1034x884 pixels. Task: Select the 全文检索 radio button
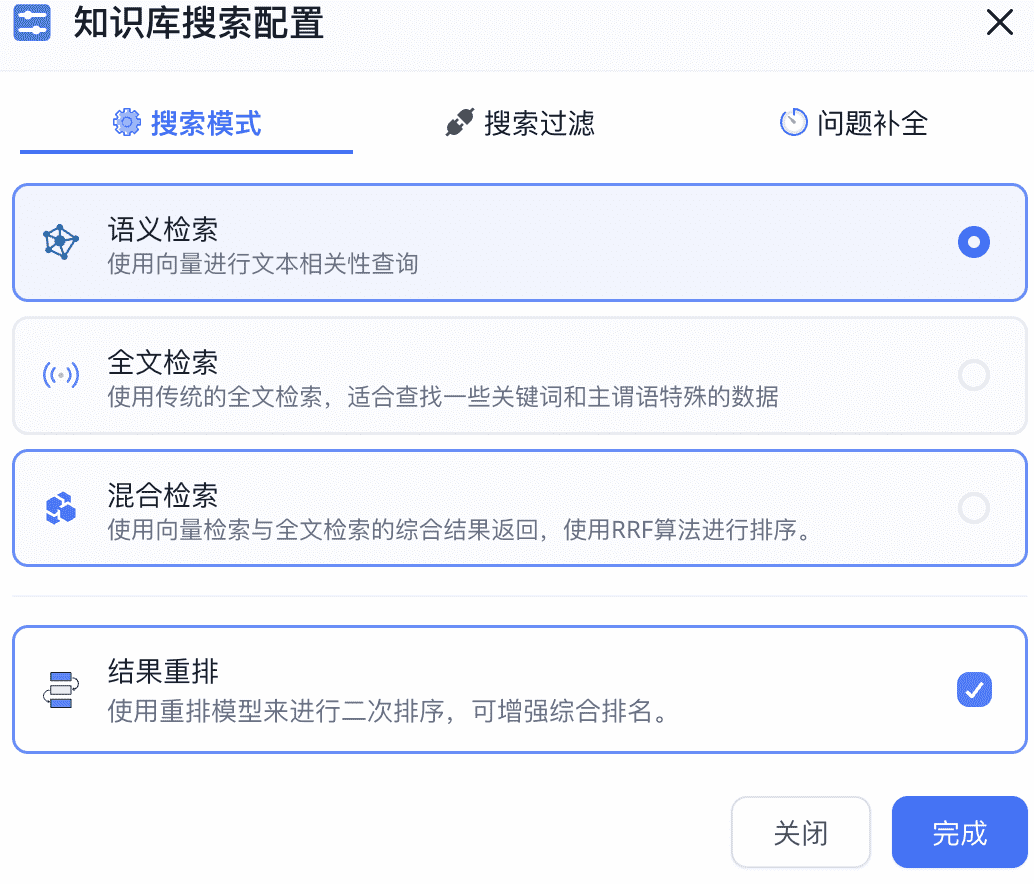tap(973, 375)
